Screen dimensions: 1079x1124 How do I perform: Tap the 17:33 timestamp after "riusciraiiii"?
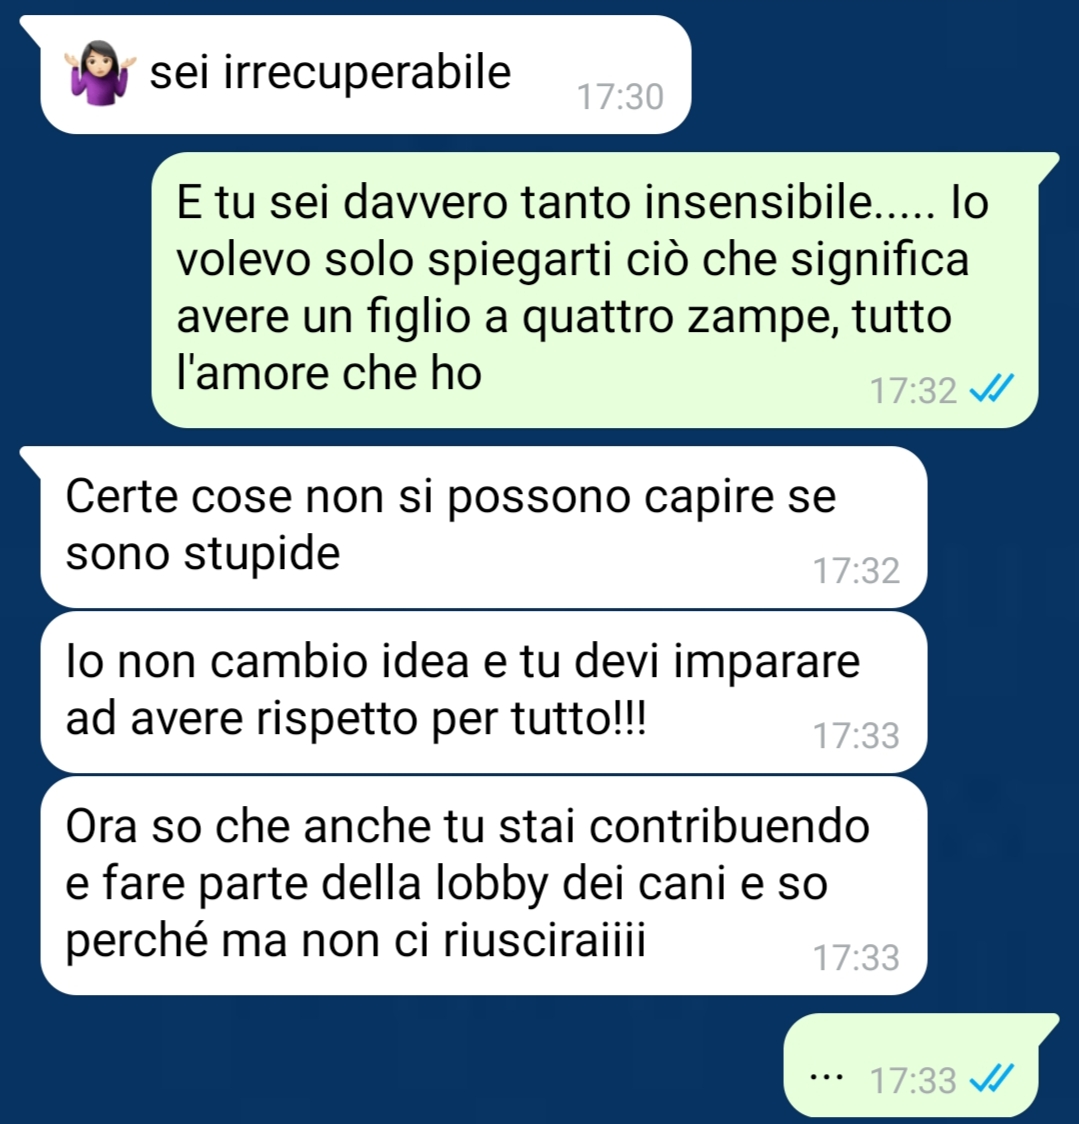[x=856, y=957]
